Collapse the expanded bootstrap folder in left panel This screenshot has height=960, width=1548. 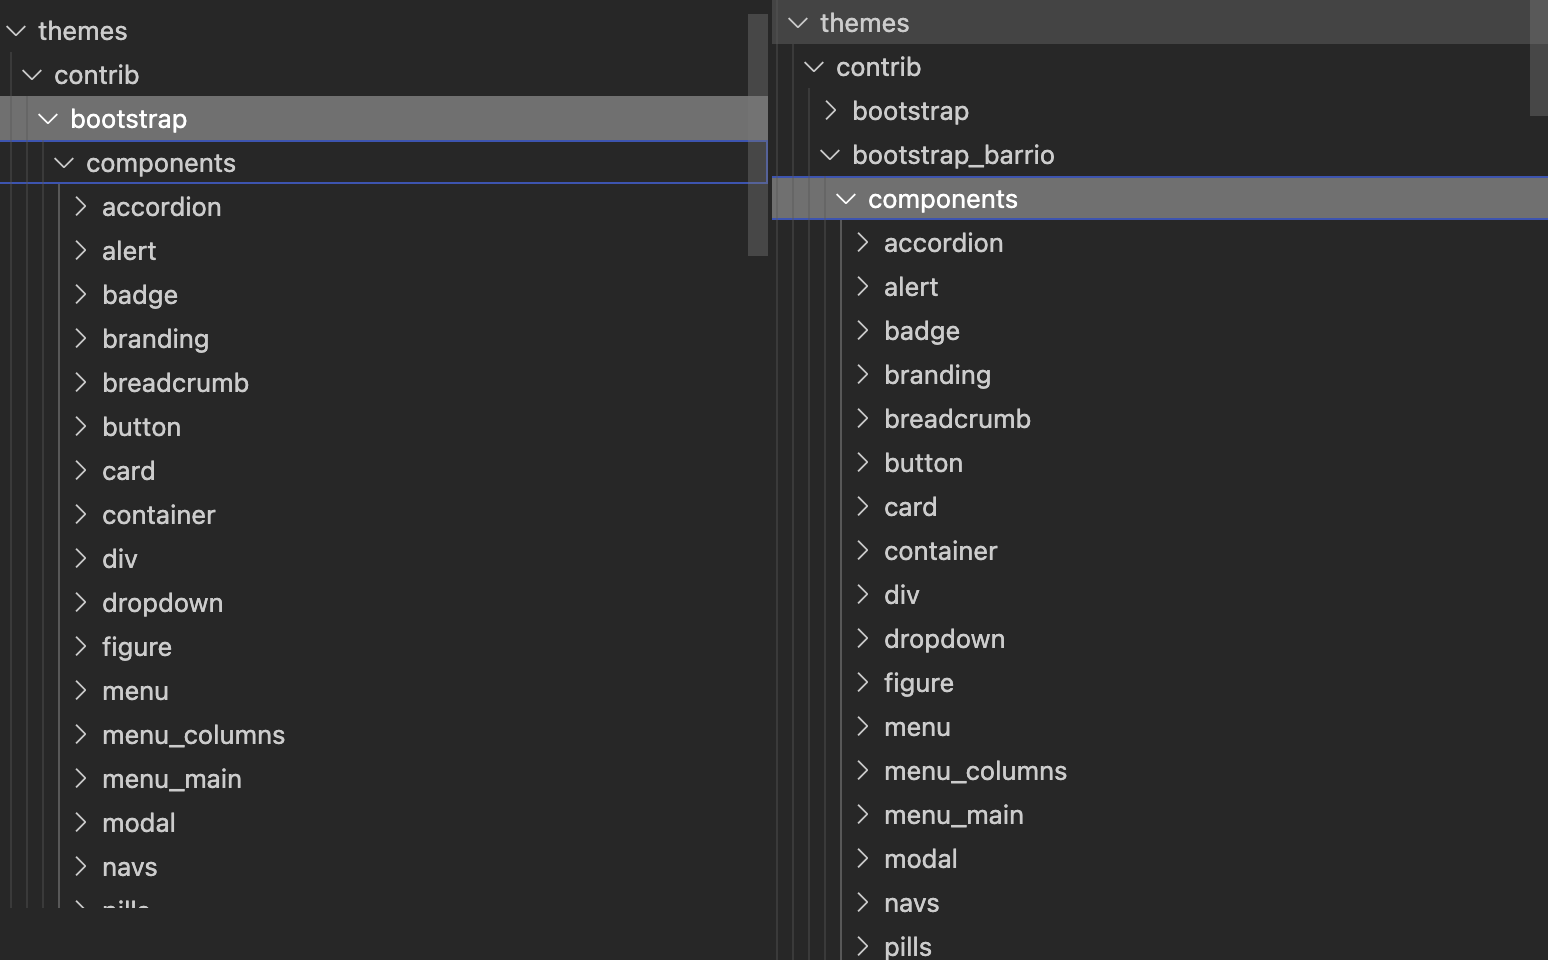48,119
